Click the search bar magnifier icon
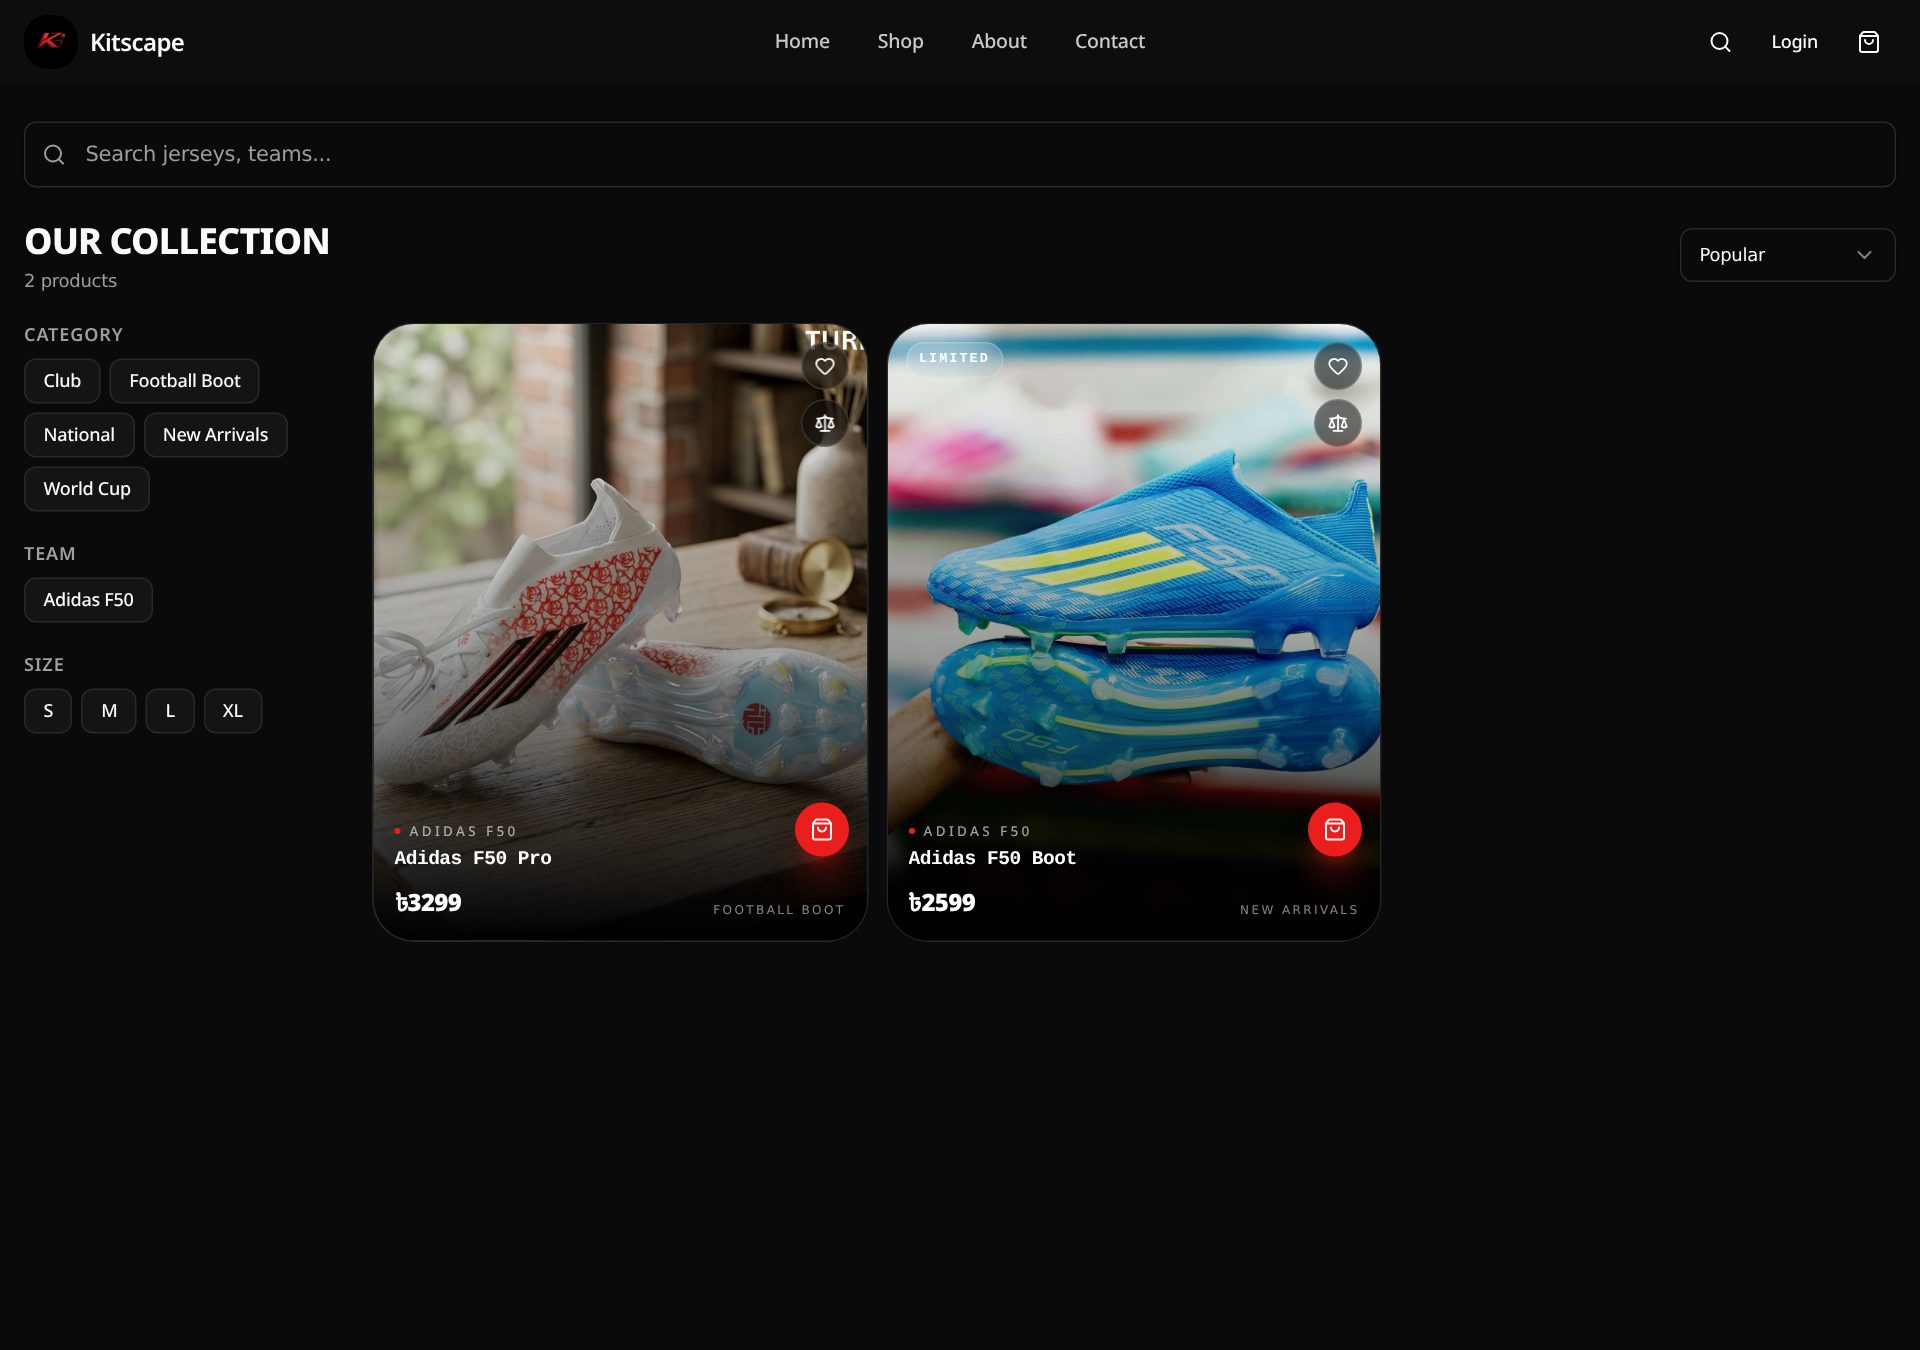 54,155
